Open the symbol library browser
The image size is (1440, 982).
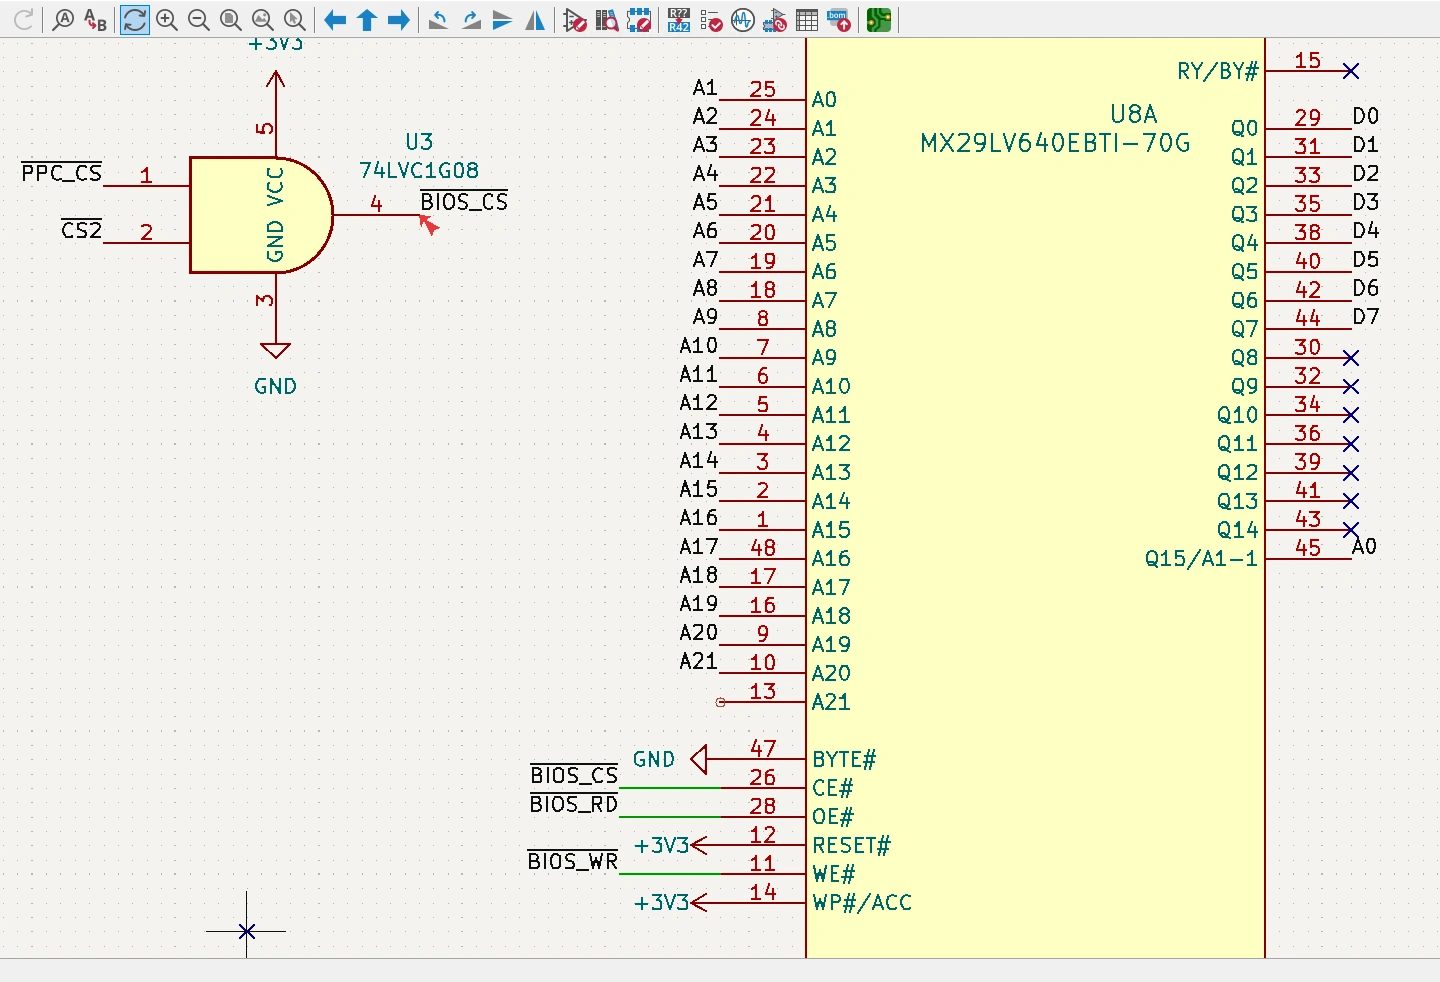click(607, 20)
